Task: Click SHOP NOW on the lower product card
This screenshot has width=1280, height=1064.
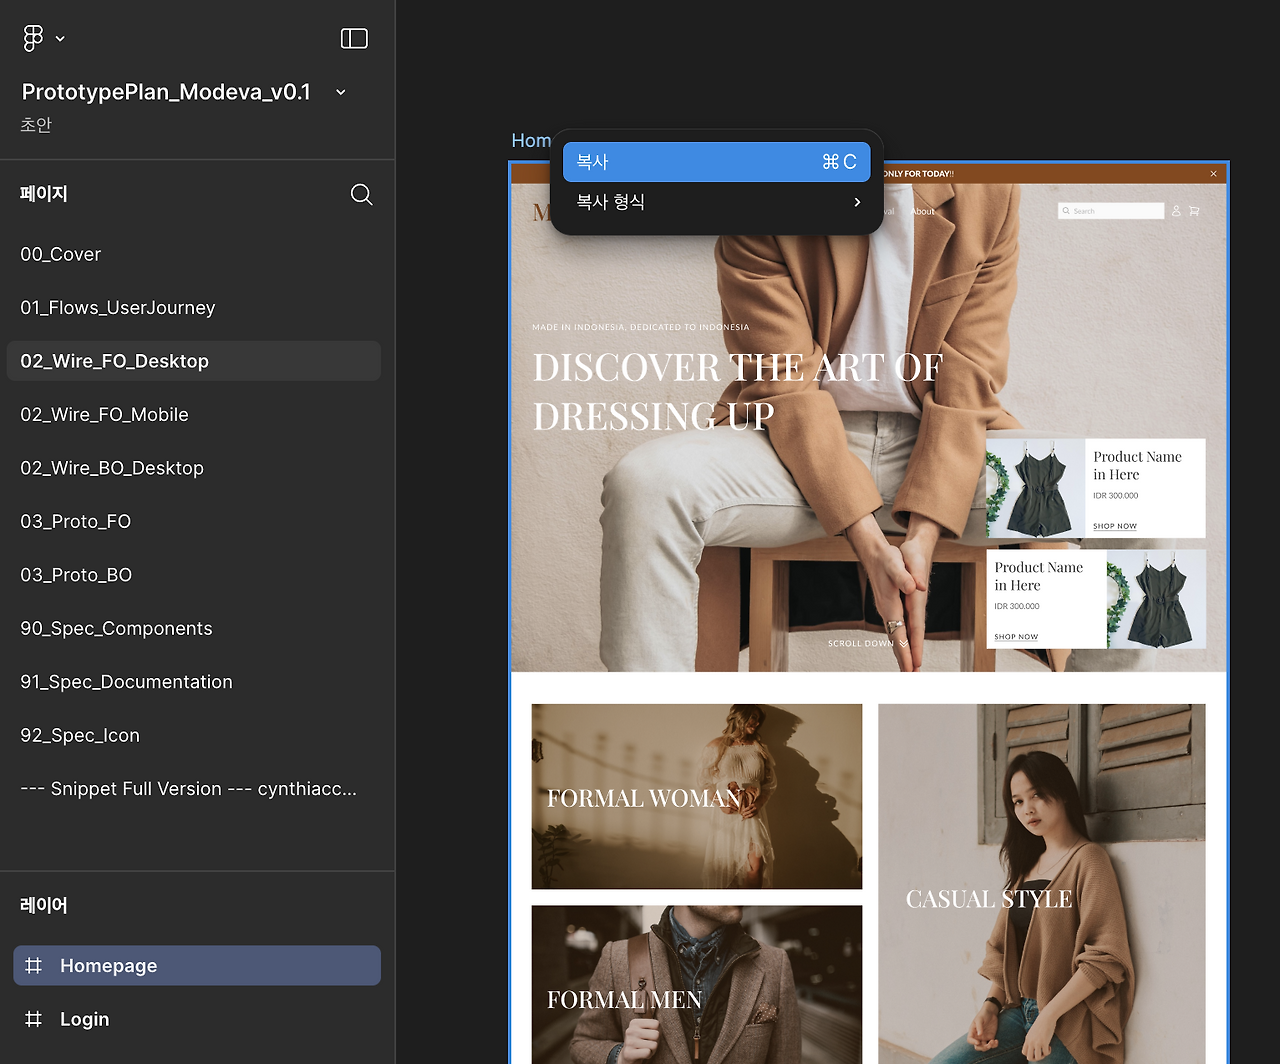Action: pos(1016,637)
